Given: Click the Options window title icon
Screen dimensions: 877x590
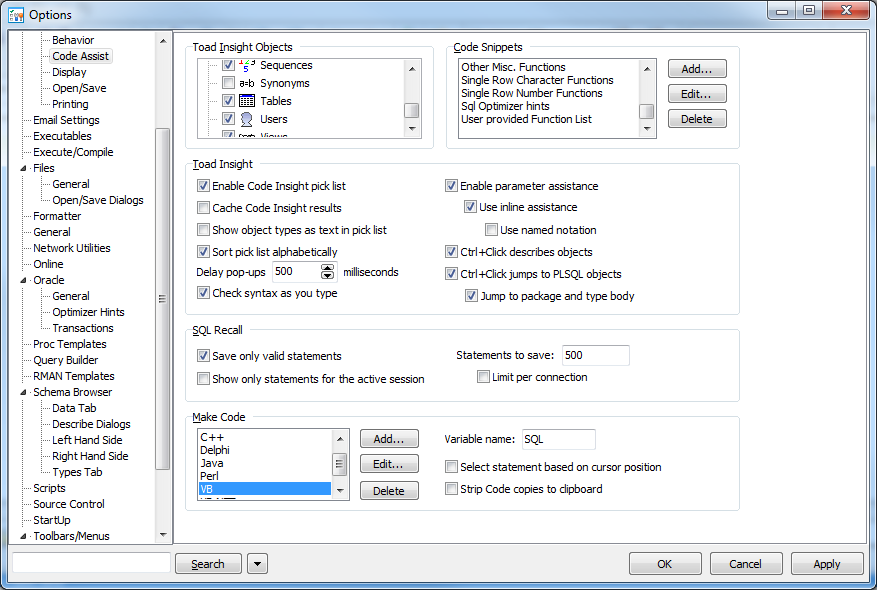Looking at the screenshot, I should (16, 15).
